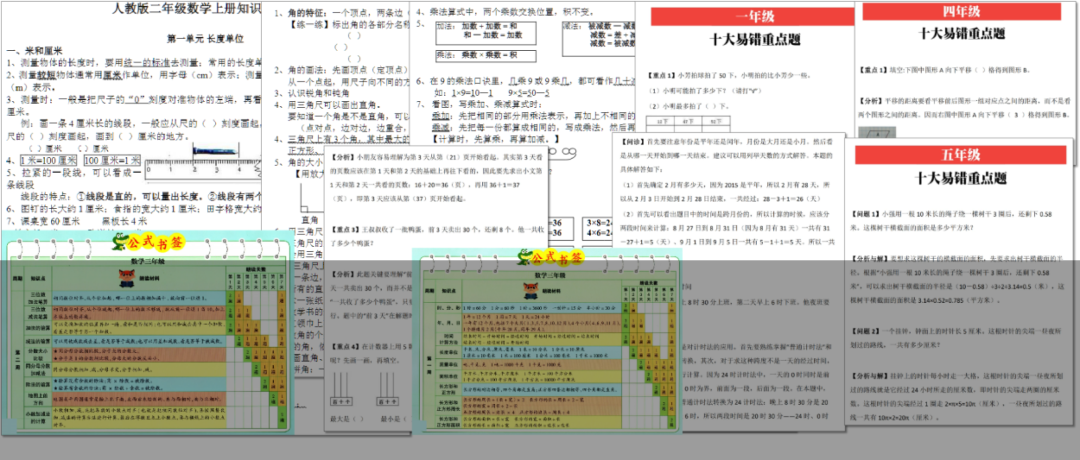Click the 数学三年级 title on center bookmark card
This screenshot has width=1080, height=460.
coord(550,275)
